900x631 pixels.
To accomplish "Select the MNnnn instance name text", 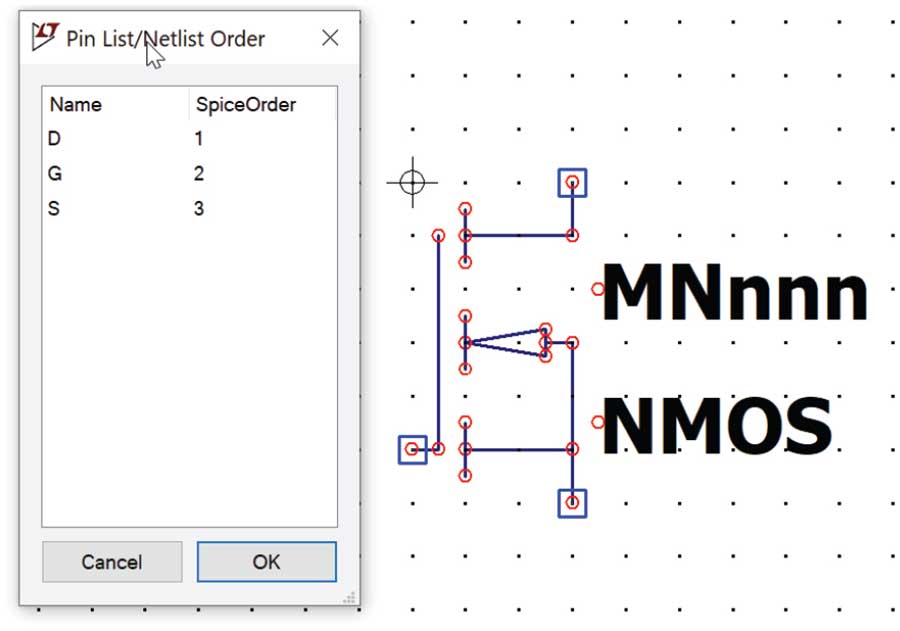I will (735, 293).
